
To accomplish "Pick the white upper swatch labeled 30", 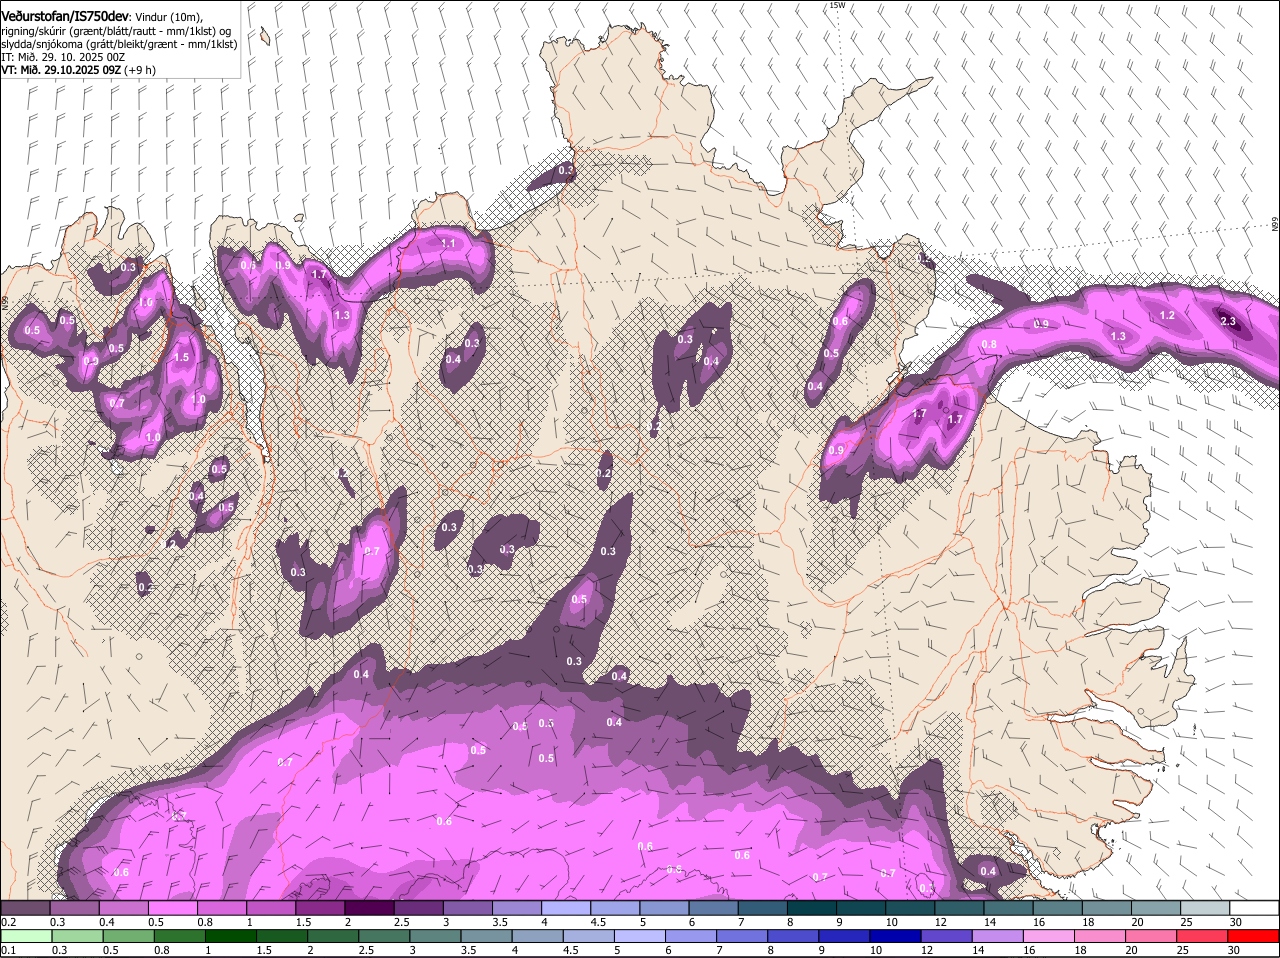I will 1254,907.
